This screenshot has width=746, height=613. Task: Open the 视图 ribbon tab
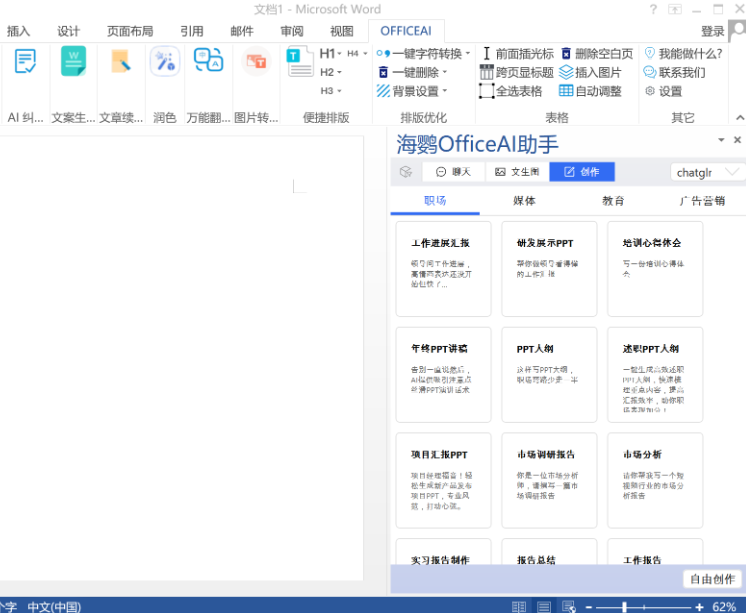coord(342,31)
